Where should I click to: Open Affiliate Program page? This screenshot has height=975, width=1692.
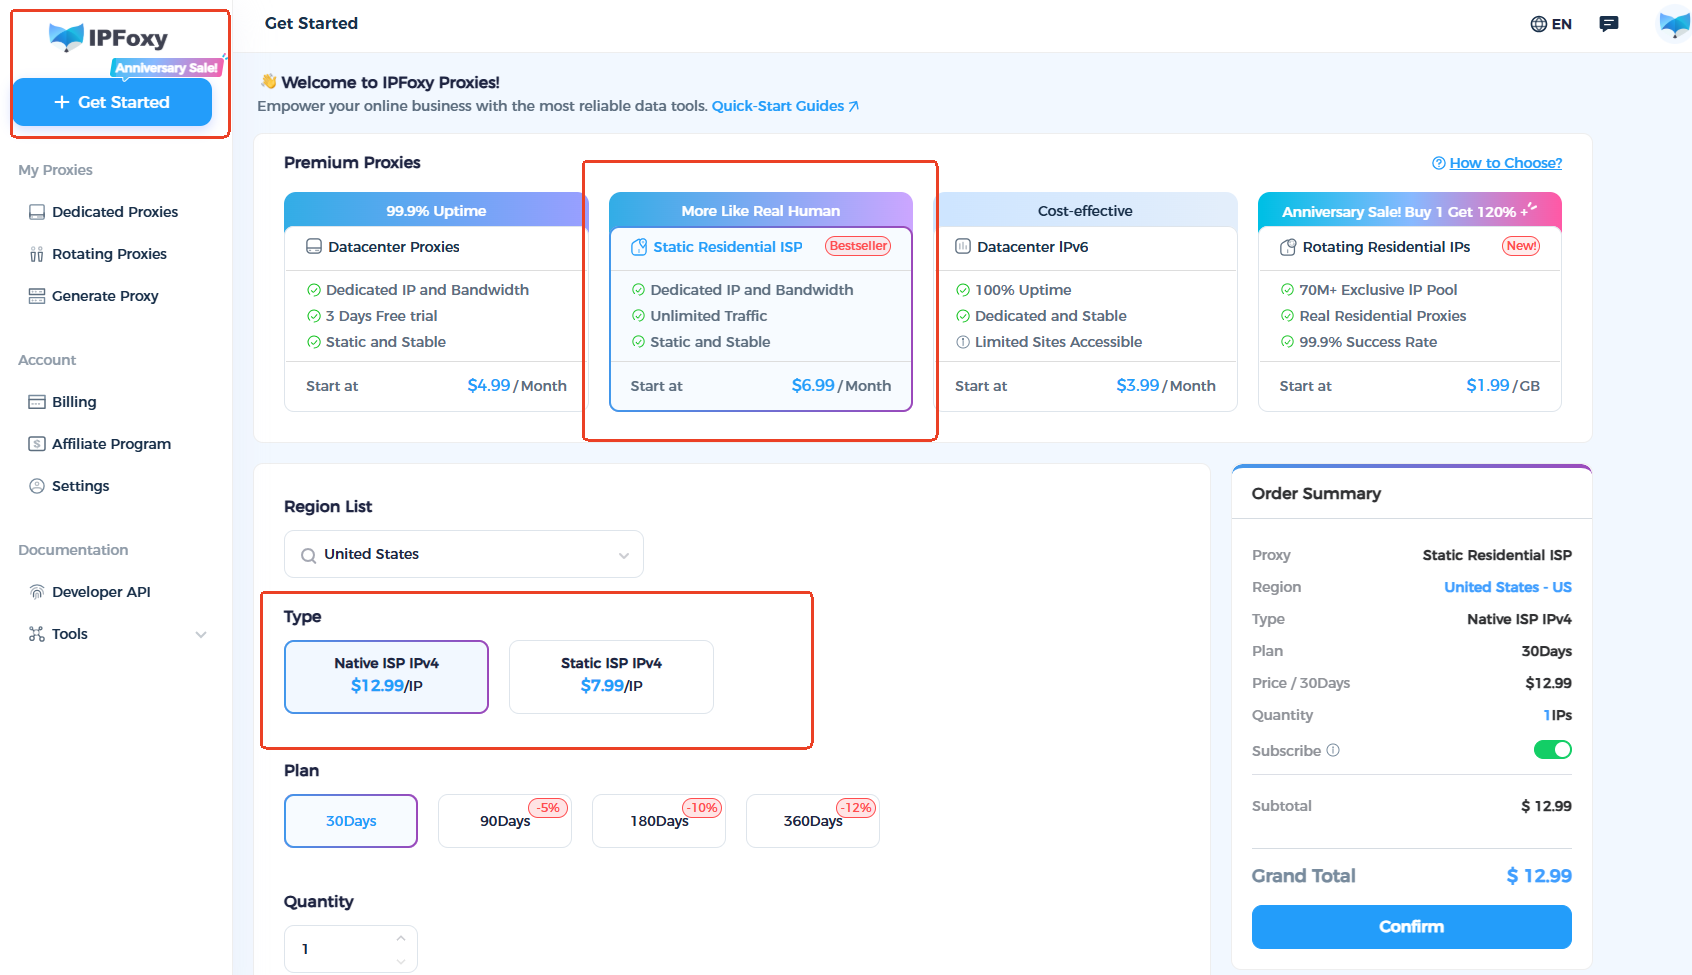[111, 444]
